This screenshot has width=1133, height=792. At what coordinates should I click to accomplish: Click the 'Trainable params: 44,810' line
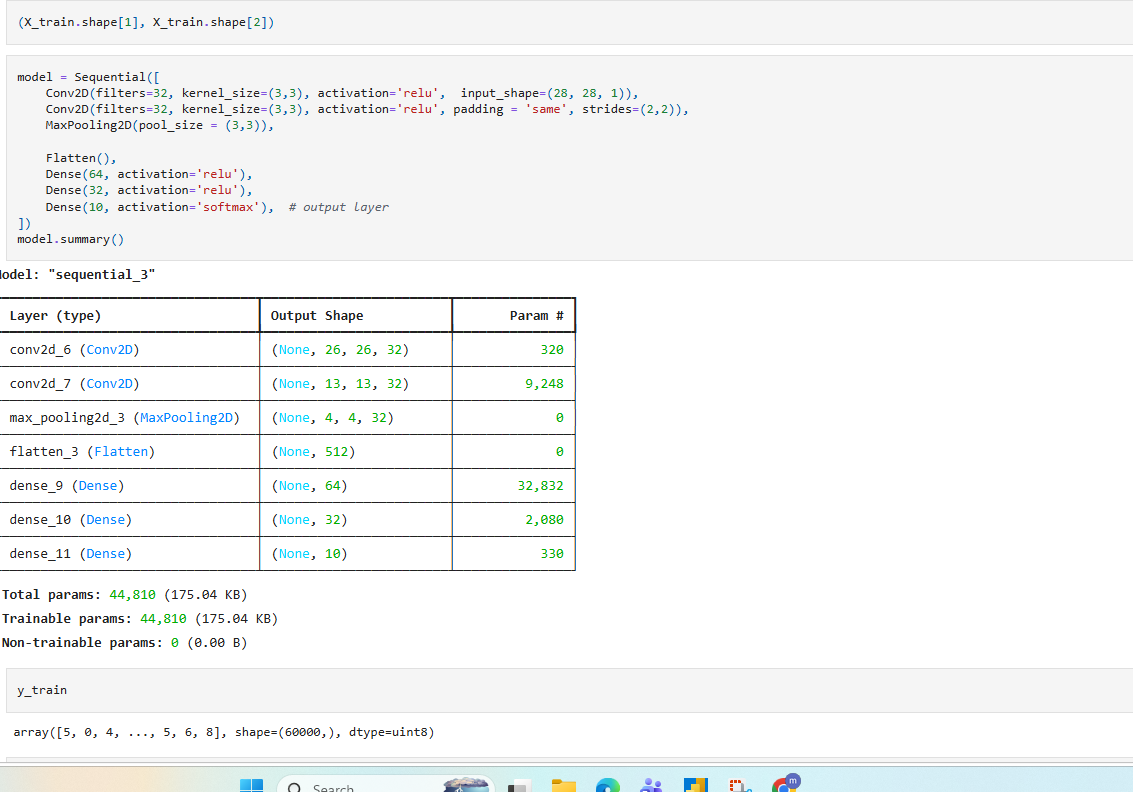139,619
